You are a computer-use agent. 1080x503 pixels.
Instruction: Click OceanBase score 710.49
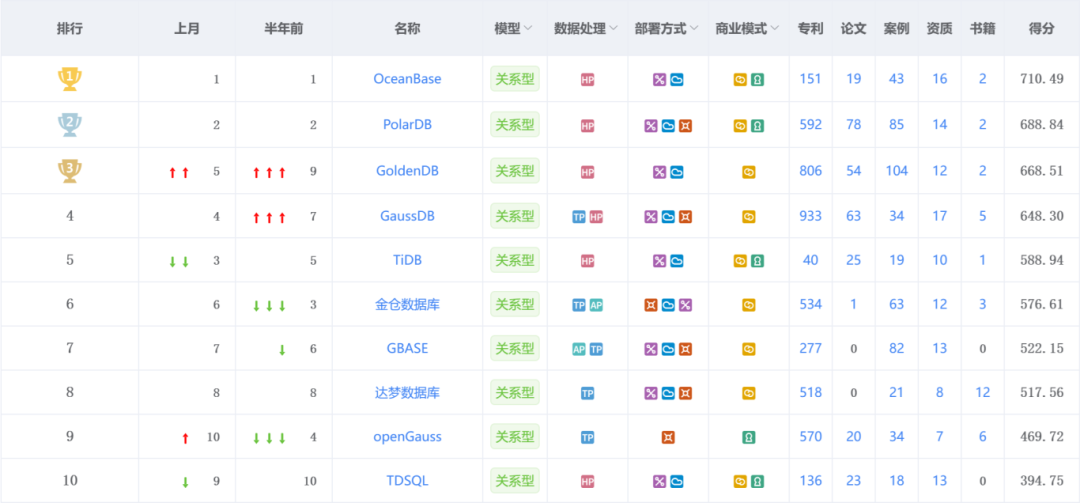1041,79
